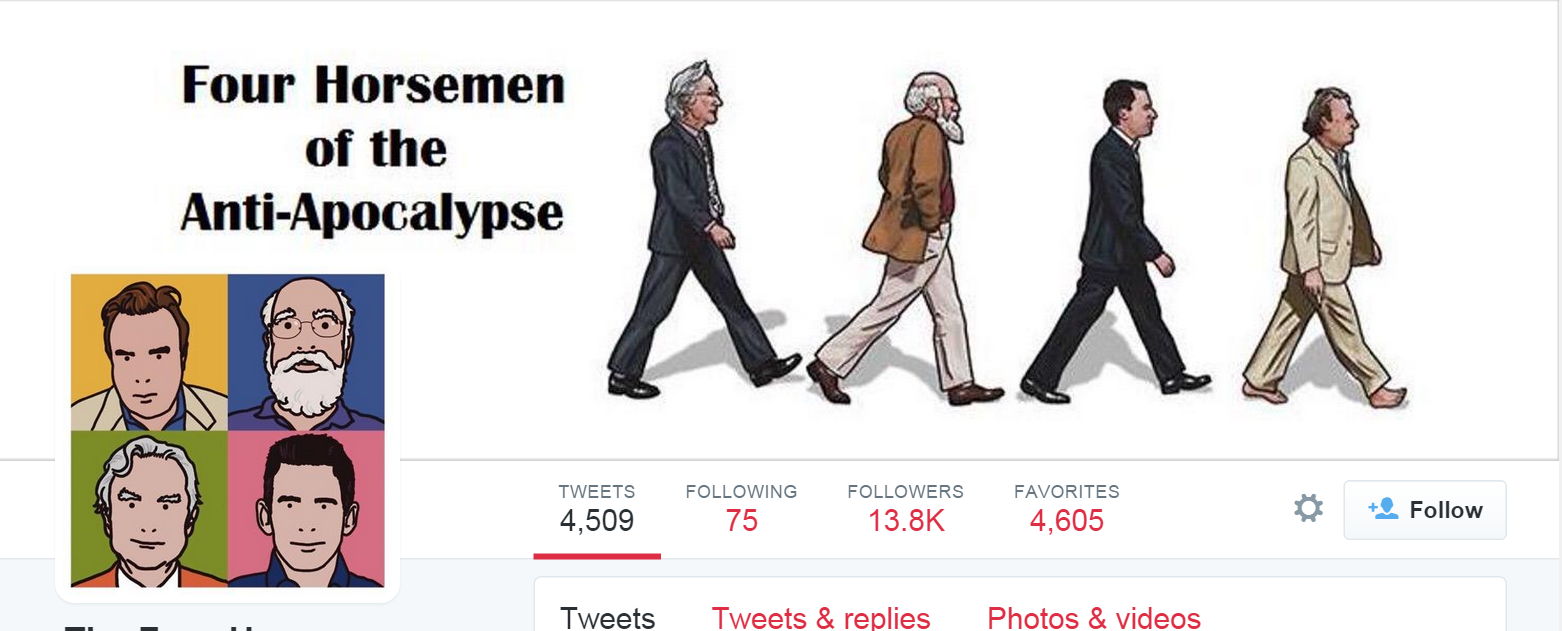Open the gear settings dropdown
The image size is (1562, 631).
[1308, 509]
